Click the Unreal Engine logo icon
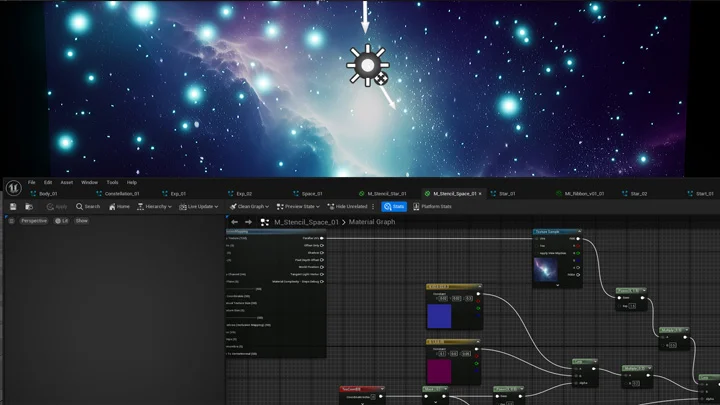The image size is (720, 405). [x=13, y=187]
